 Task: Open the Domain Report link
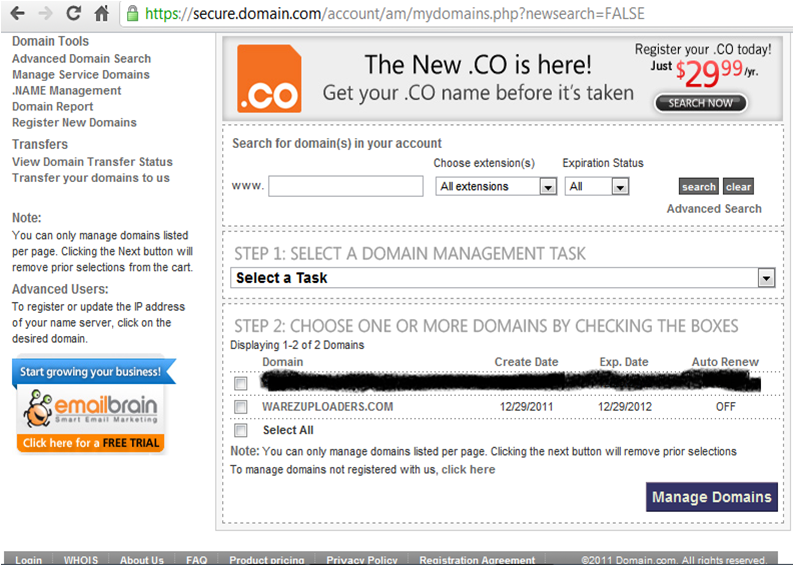[x=53, y=107]
